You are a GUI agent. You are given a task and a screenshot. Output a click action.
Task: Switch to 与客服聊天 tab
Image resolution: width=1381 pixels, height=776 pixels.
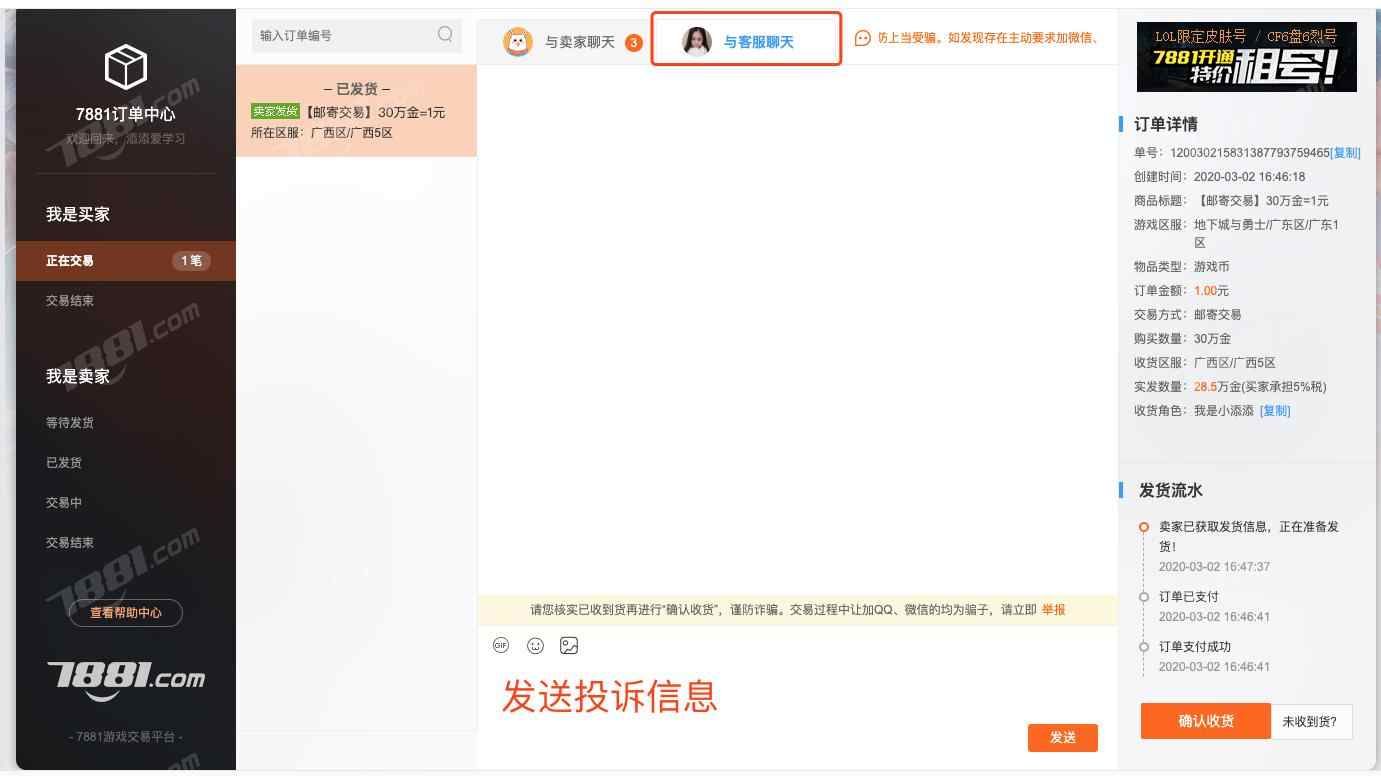(x=746, y=41)
